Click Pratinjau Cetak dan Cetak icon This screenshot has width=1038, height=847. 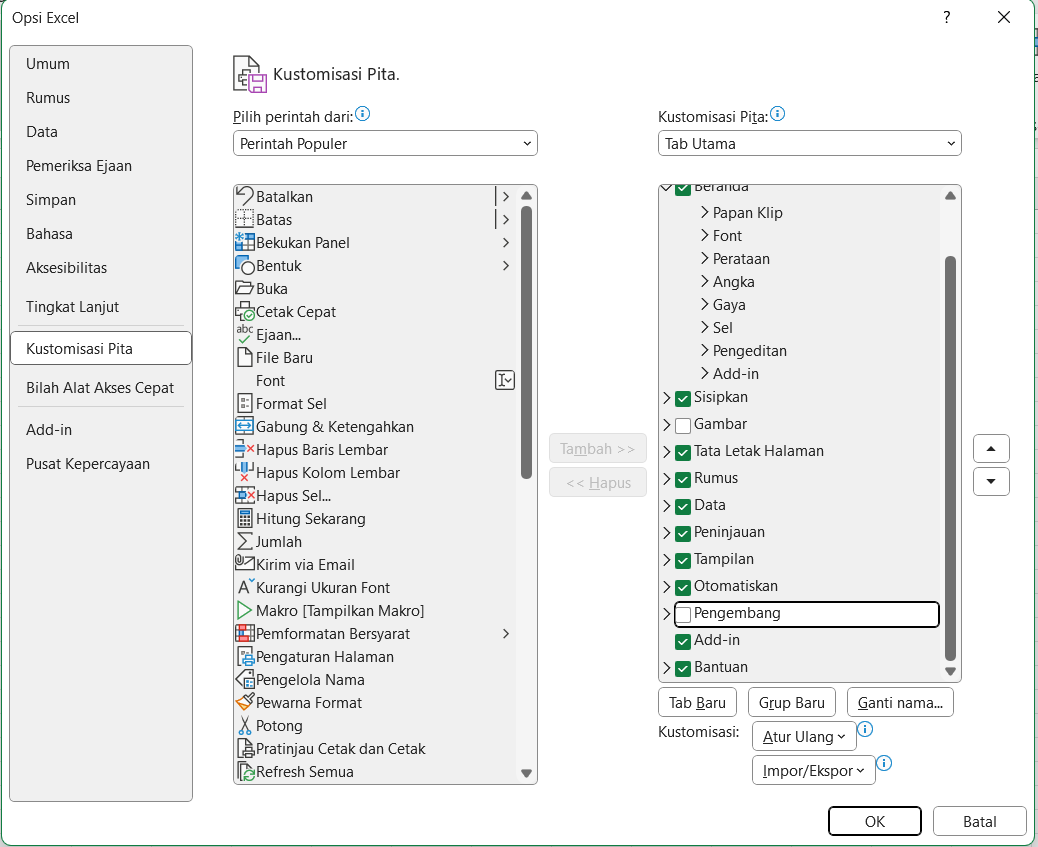click(245, 749)
